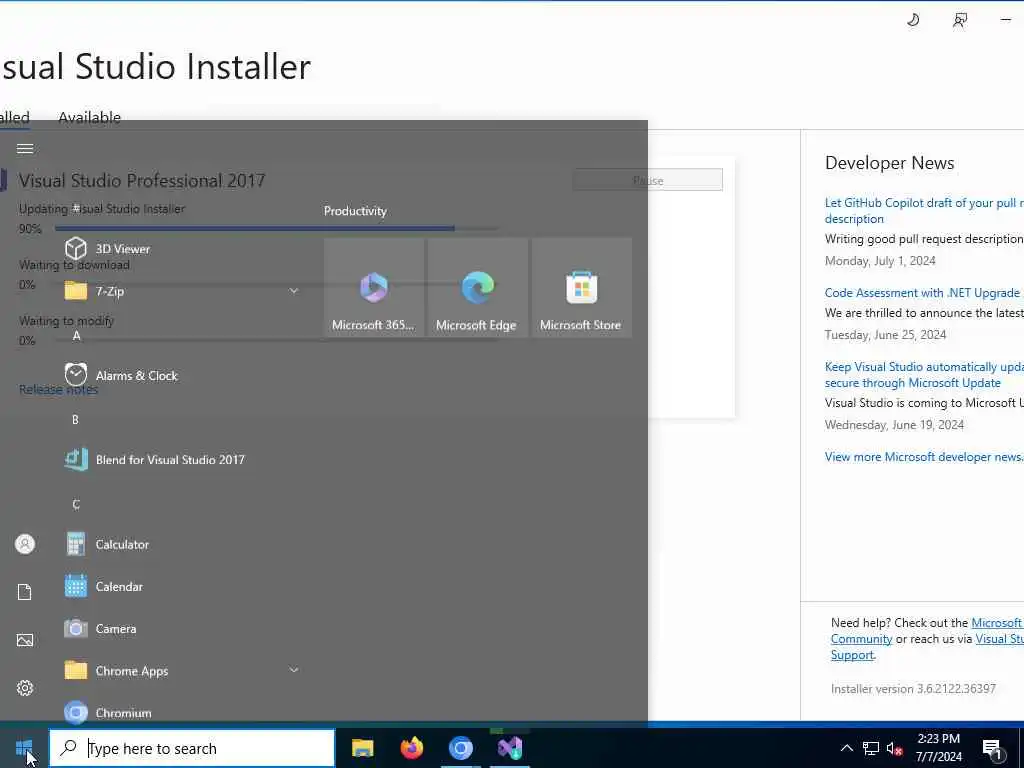Viewport: 1024px width, 768px height.
Task: Open the Microsoft Edge tile
Action: 477,288
